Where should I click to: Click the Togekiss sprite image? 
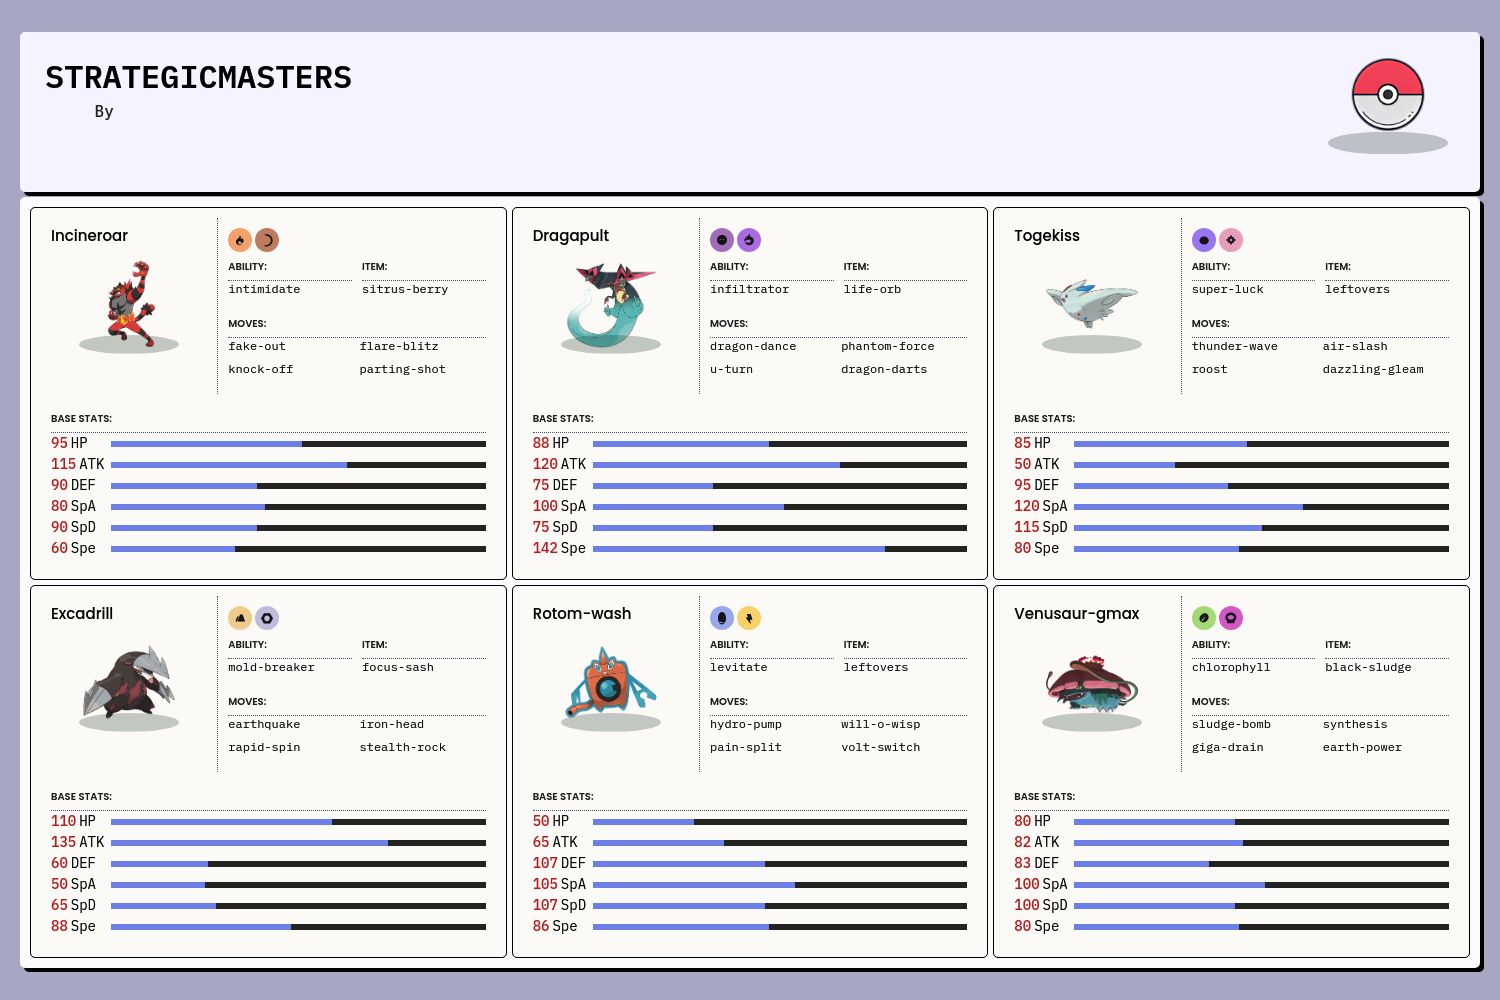point(1092,304)
